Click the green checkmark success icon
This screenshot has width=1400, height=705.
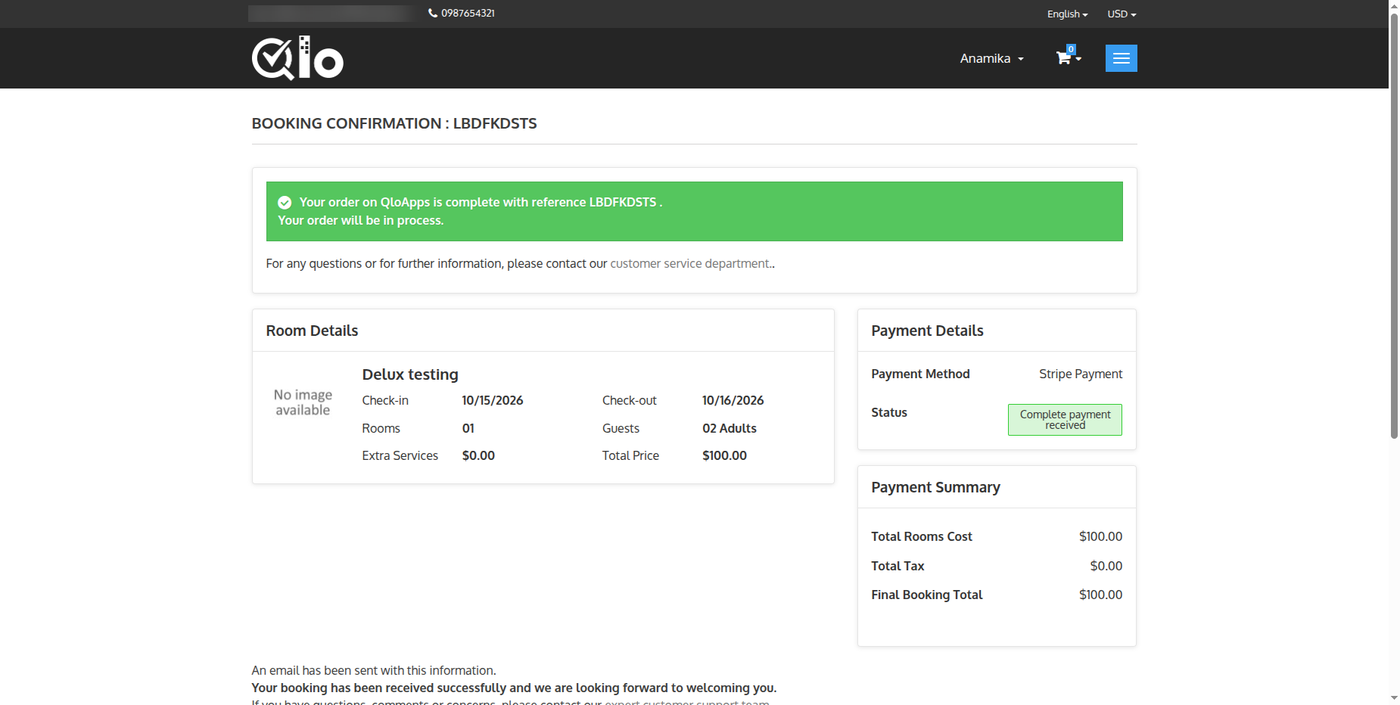click(285, 202)
